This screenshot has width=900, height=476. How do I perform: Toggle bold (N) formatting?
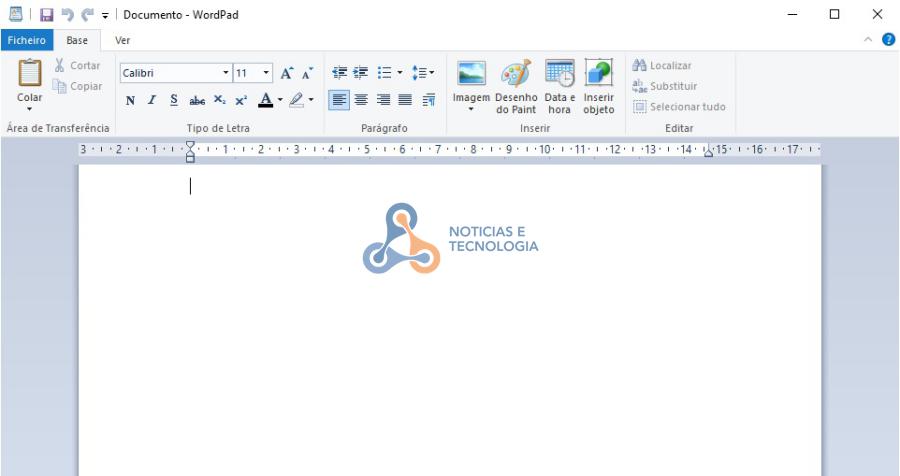[x=130, y=100]
